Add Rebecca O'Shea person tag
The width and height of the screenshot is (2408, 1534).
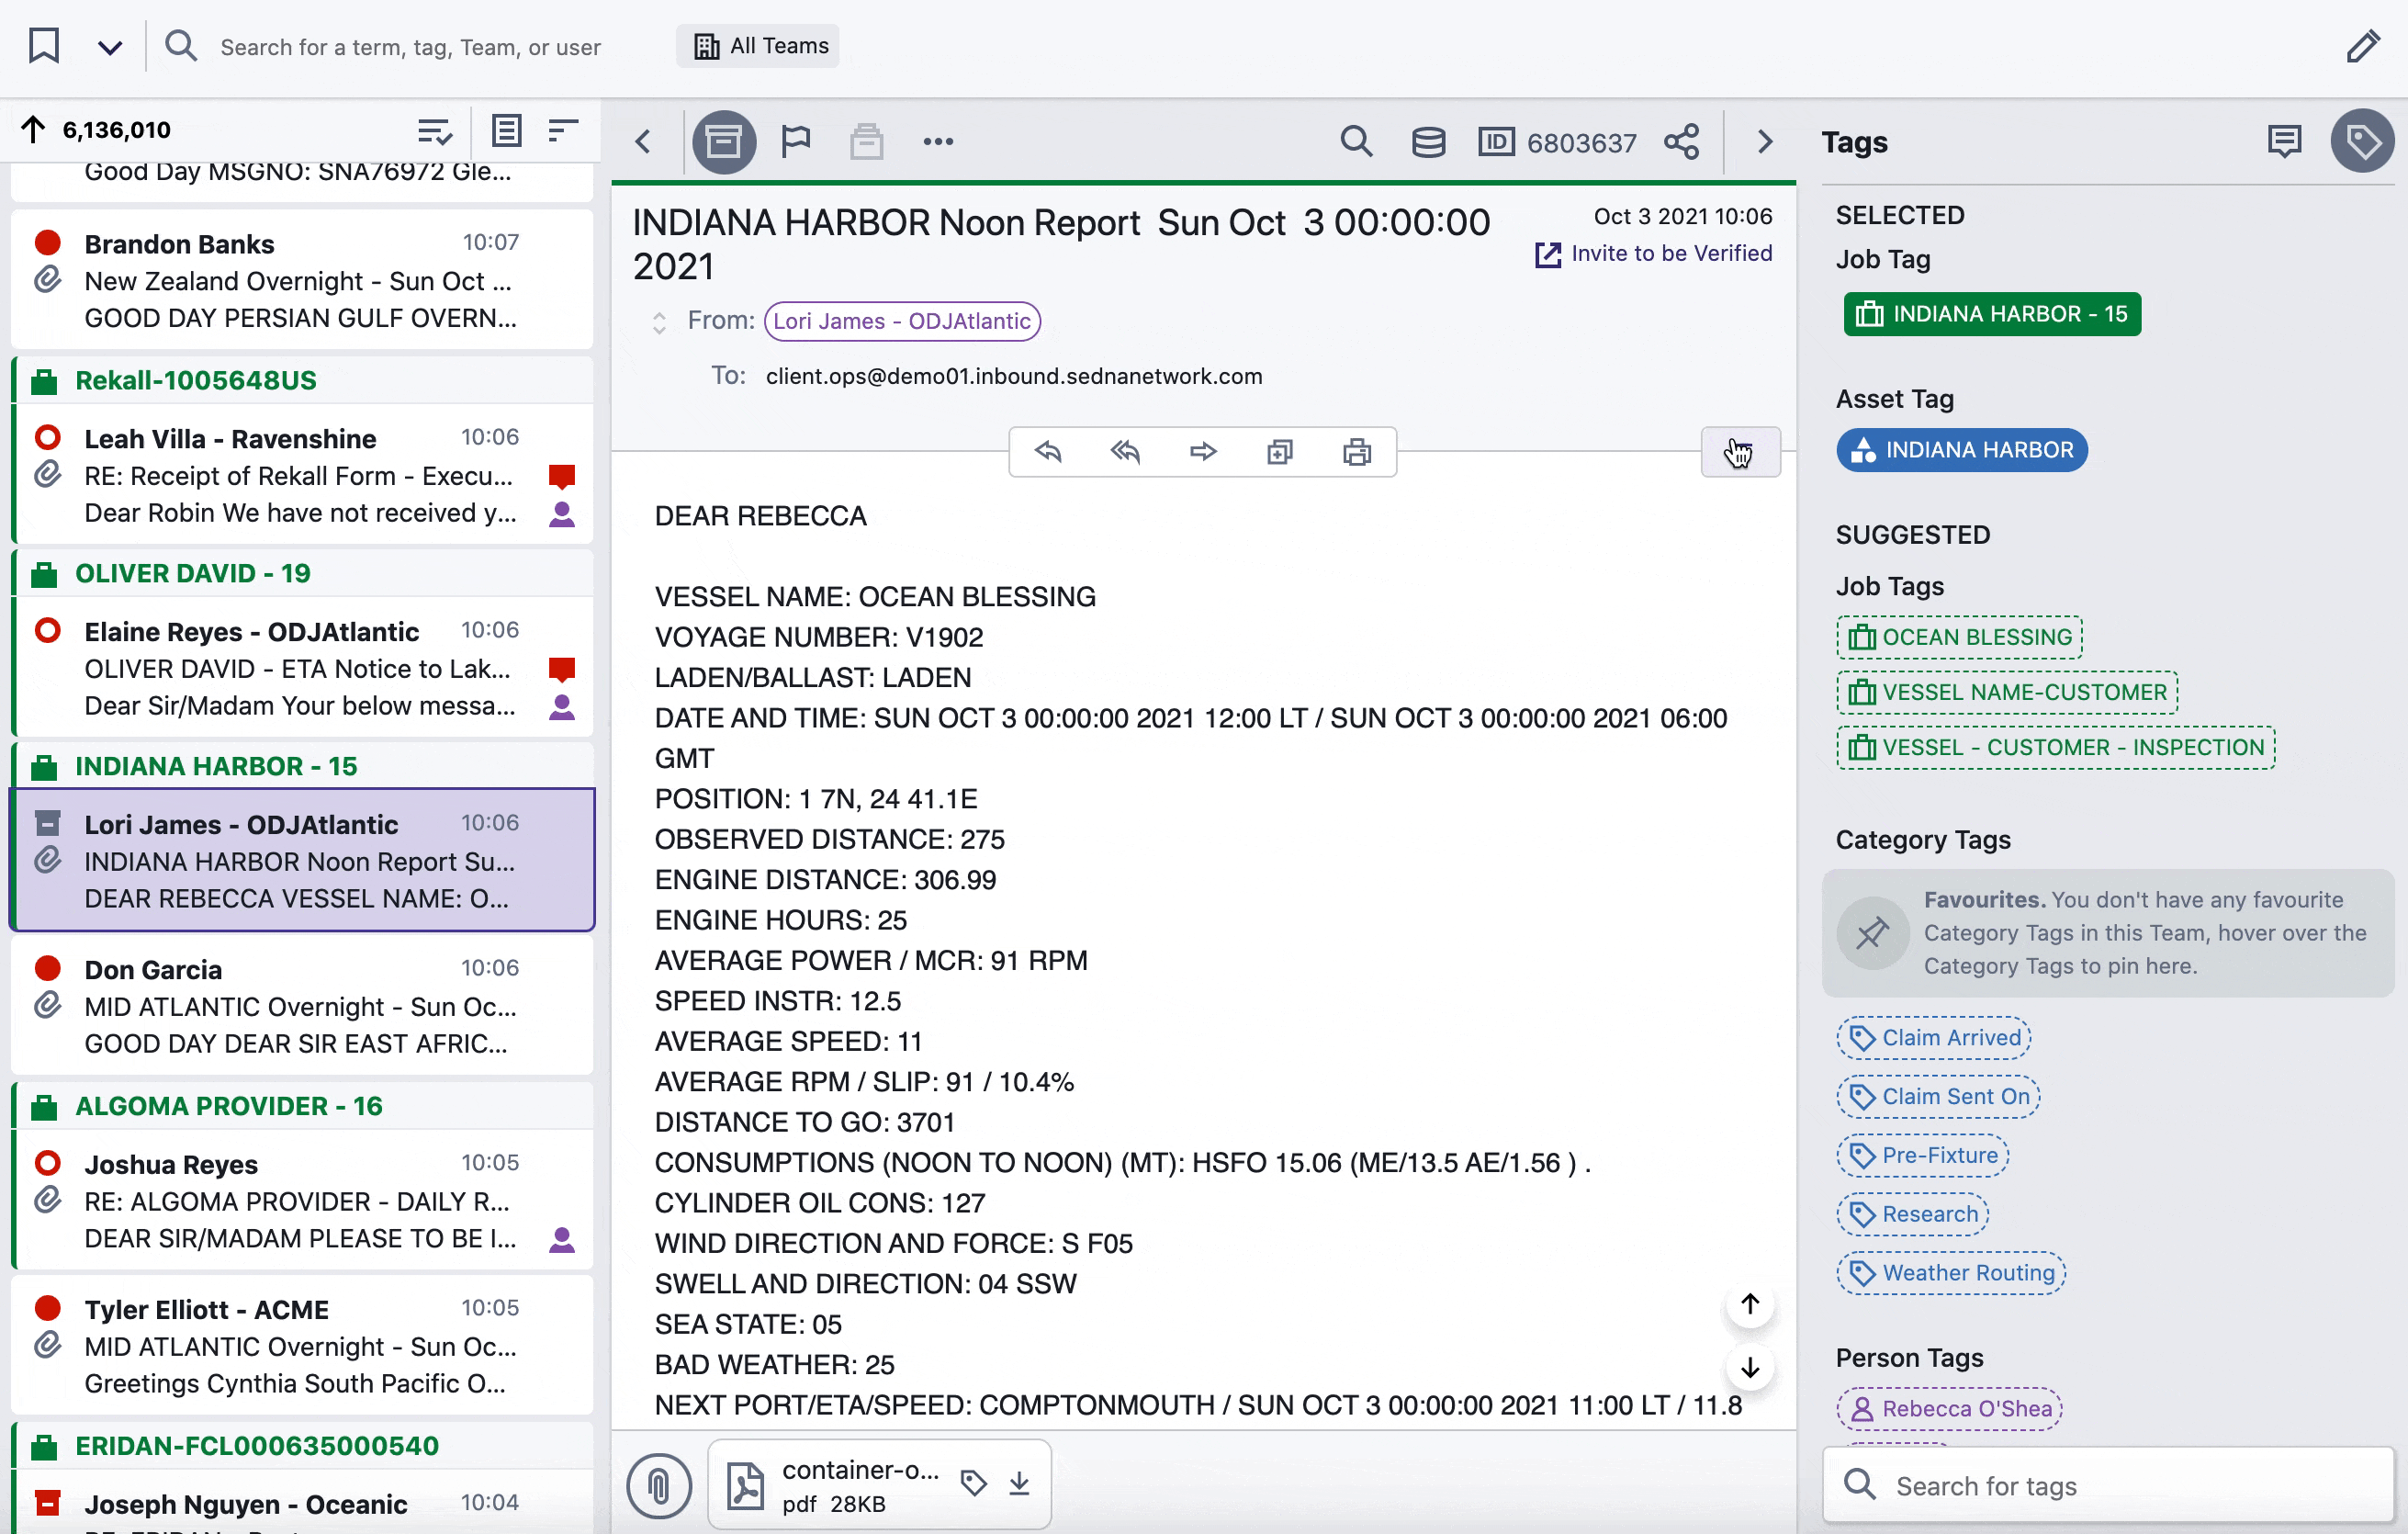(1949, 1409)
